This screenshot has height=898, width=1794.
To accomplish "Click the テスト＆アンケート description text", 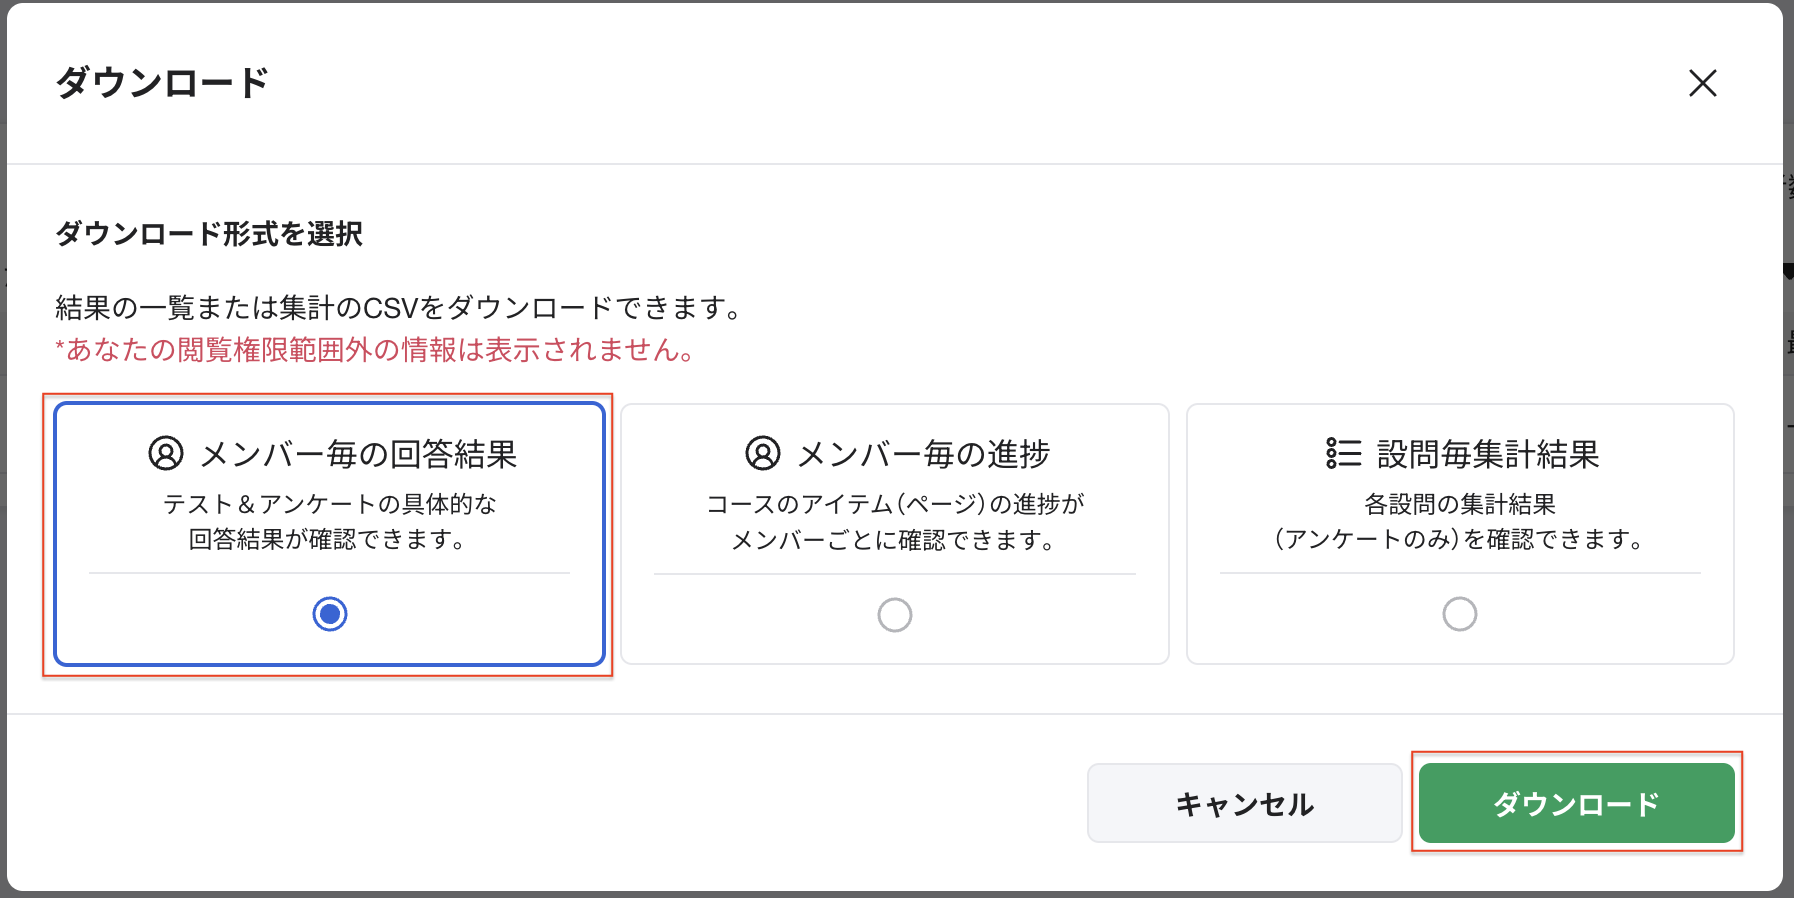I will tap(330, 504).
